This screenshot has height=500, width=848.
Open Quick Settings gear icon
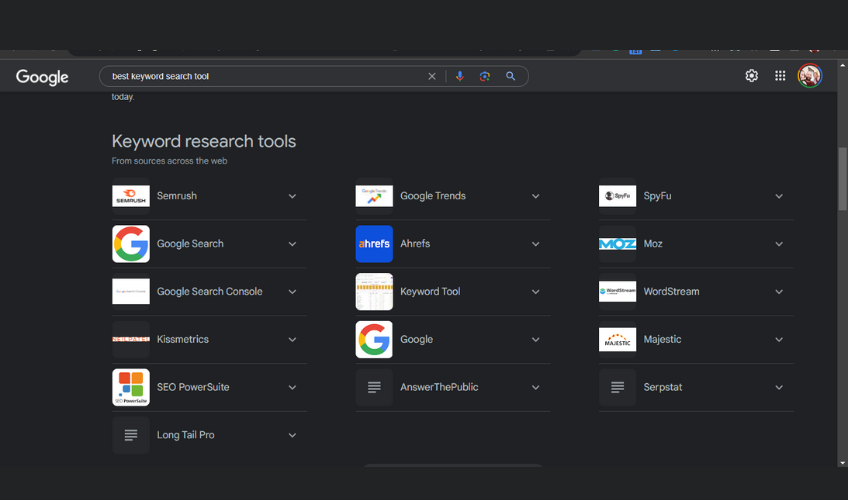[x=751, y=76]
